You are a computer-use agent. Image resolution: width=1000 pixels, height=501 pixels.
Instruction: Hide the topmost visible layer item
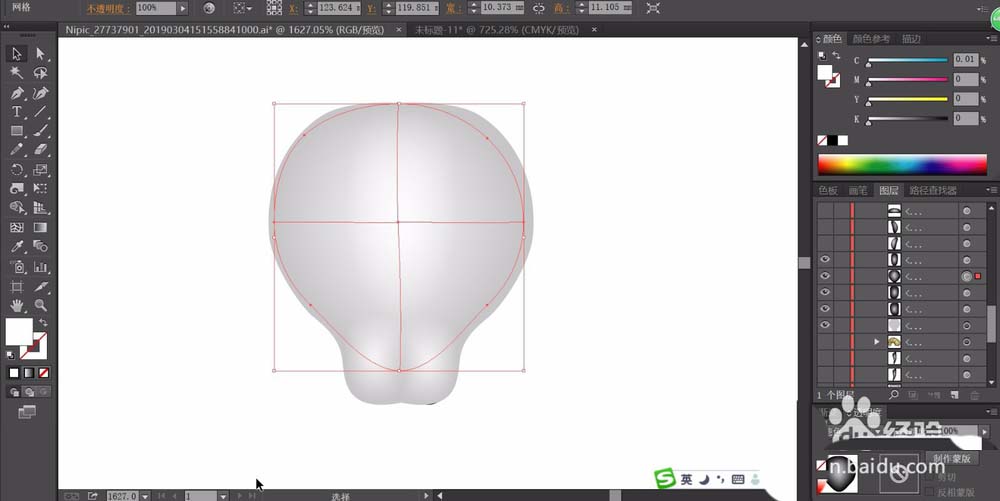[x=825, y=260]
